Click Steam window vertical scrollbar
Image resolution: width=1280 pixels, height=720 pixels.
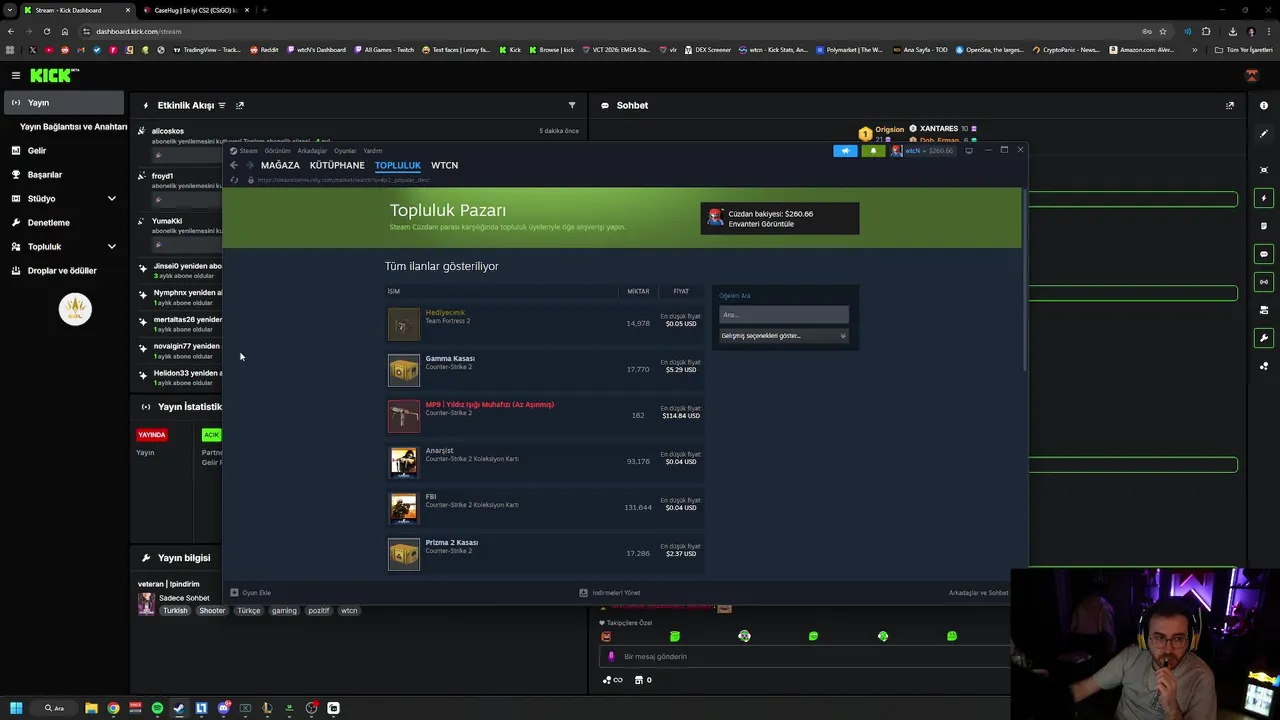[x=1024, y=280]
